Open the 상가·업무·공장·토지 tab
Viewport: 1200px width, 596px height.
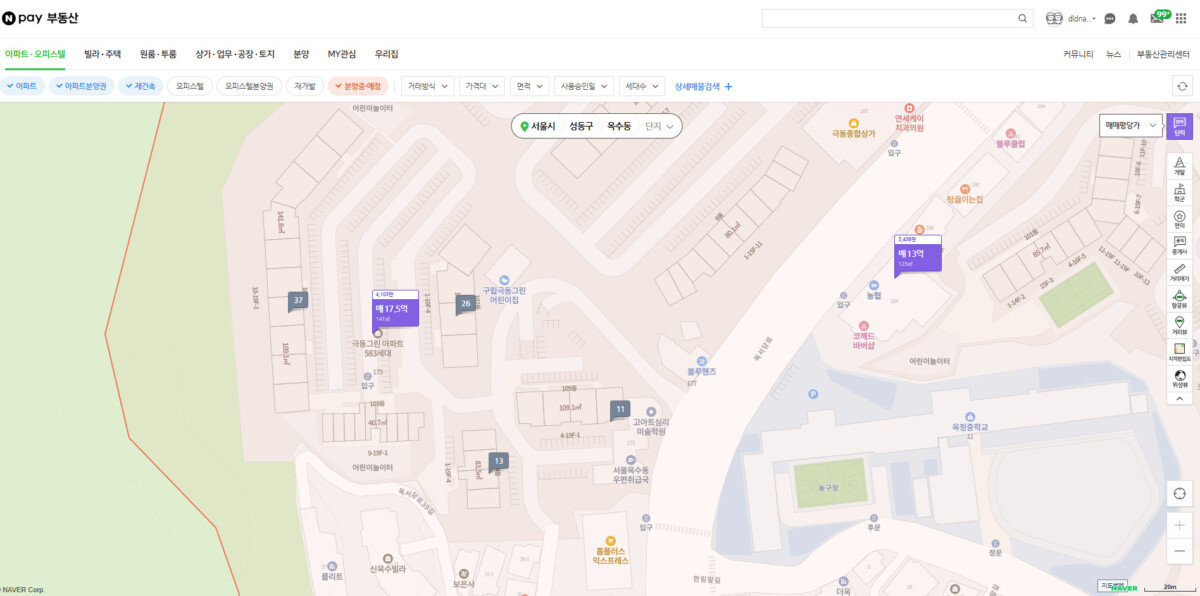234,54
